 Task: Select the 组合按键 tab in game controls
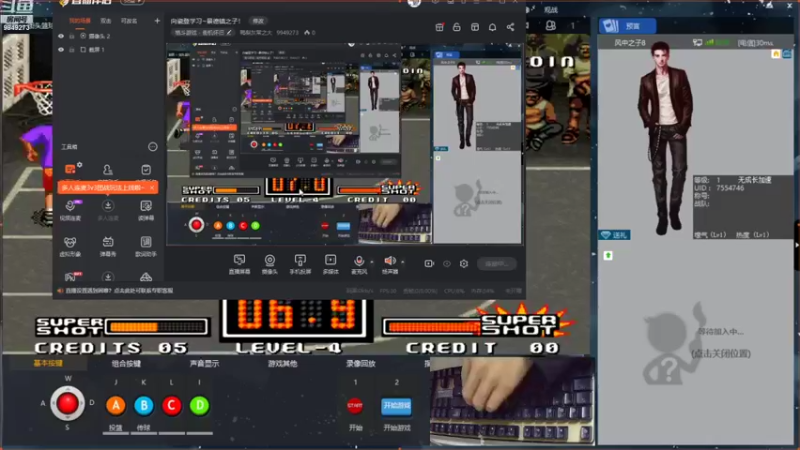pyautogui.click(x=126, y=363)
